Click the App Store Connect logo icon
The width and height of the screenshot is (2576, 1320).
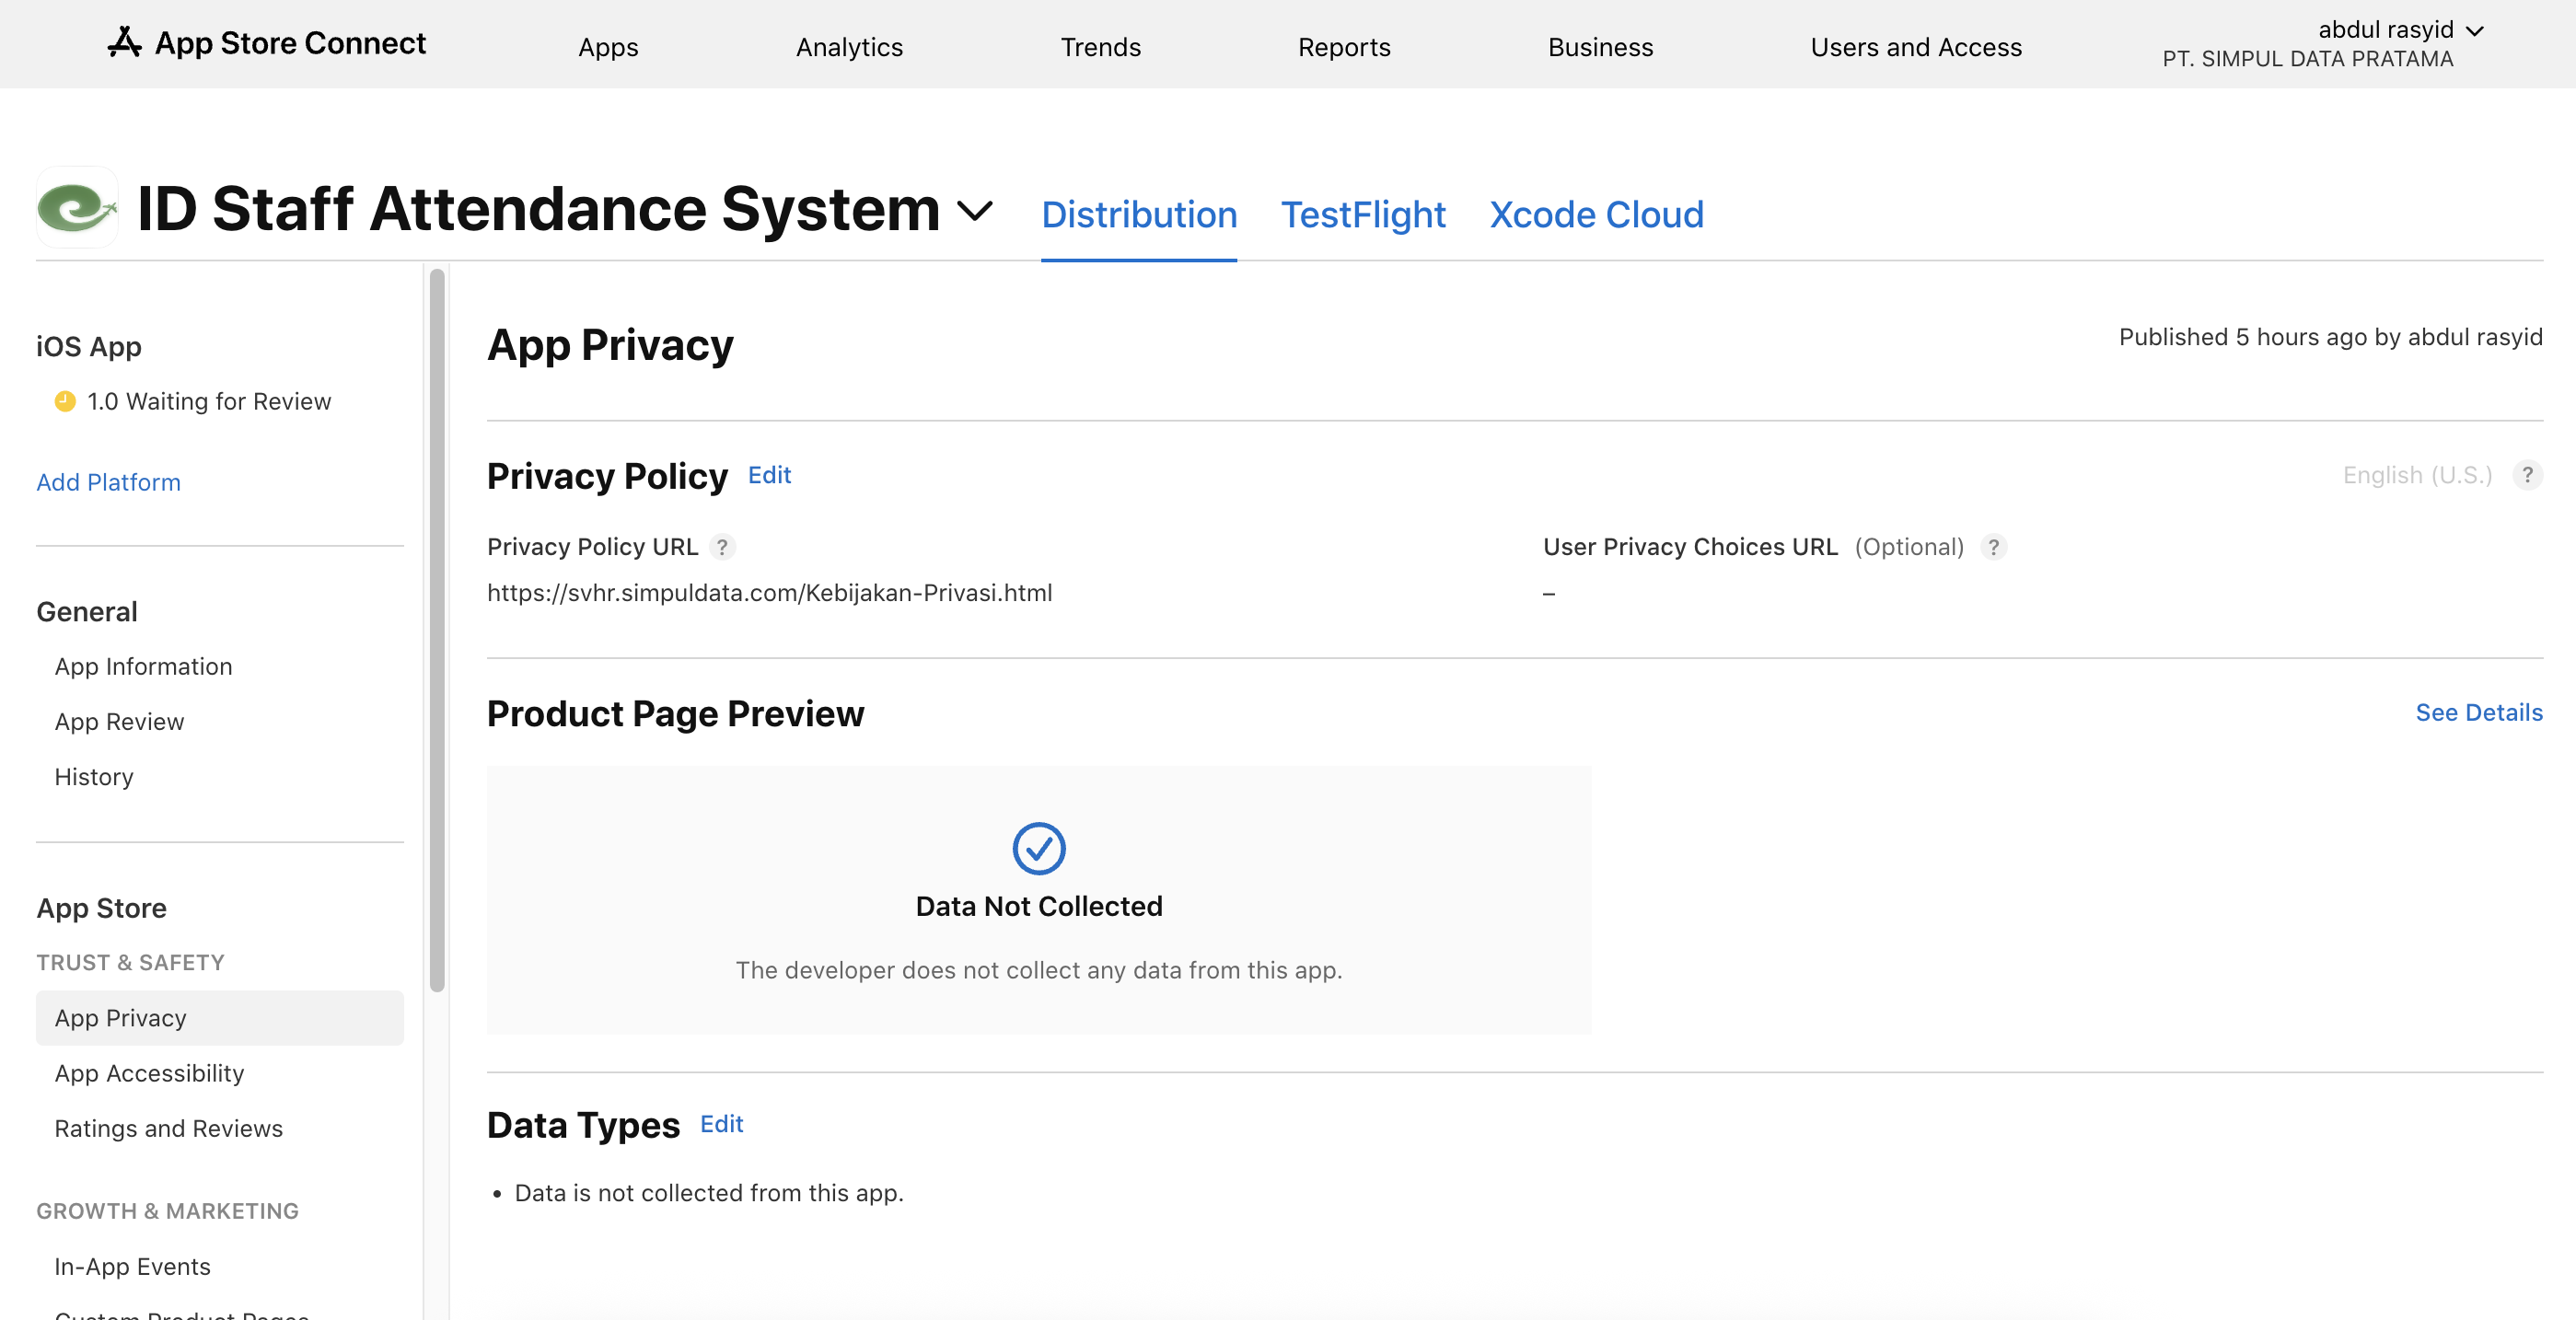(124, 43)
